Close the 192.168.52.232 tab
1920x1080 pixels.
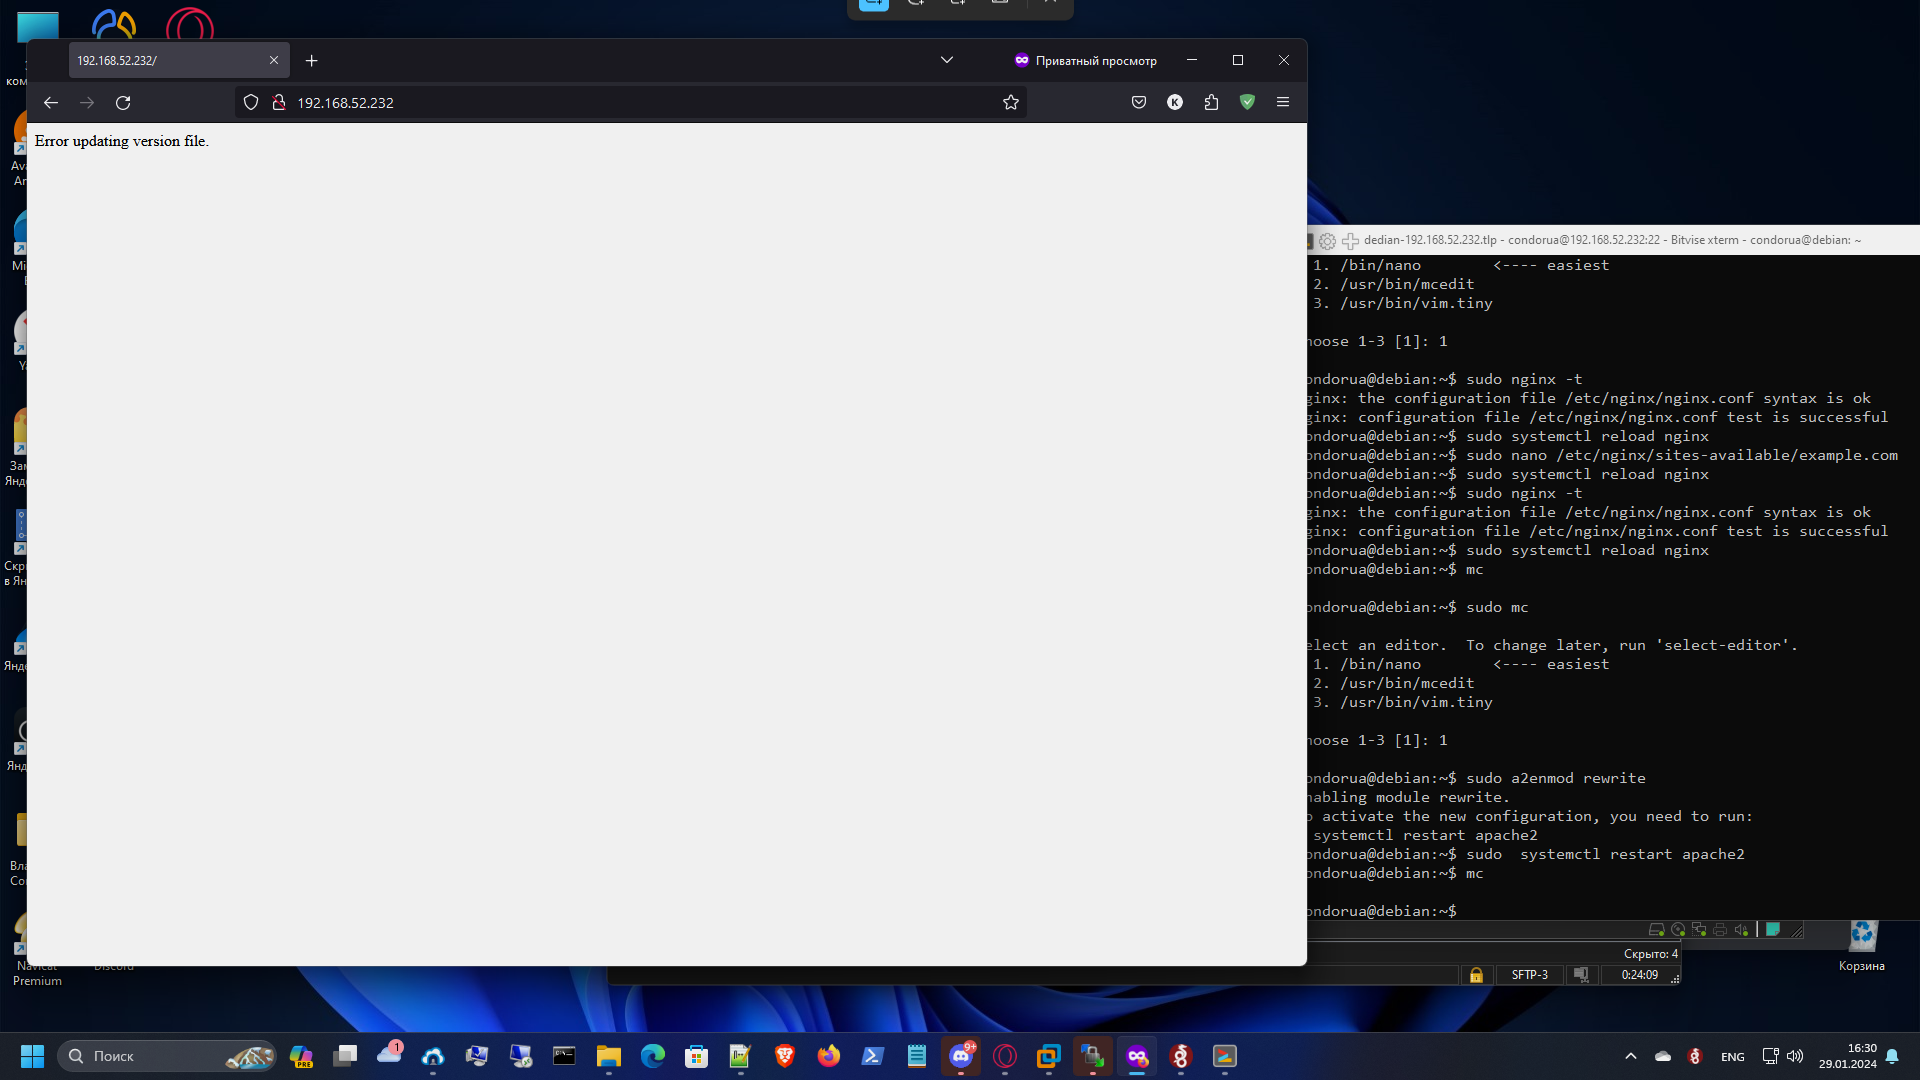pyautogui.click(x=274, y=61)
